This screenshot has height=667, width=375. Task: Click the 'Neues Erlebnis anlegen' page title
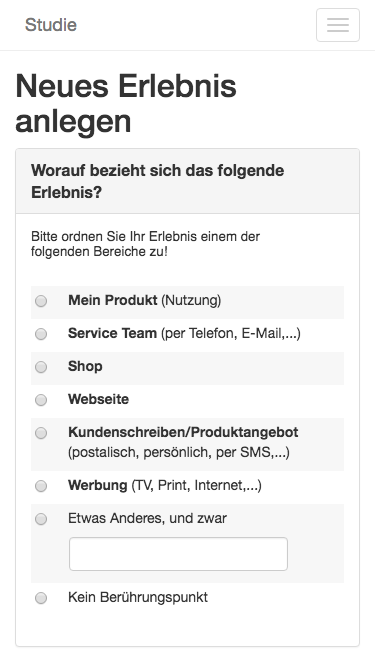(126, 103)
